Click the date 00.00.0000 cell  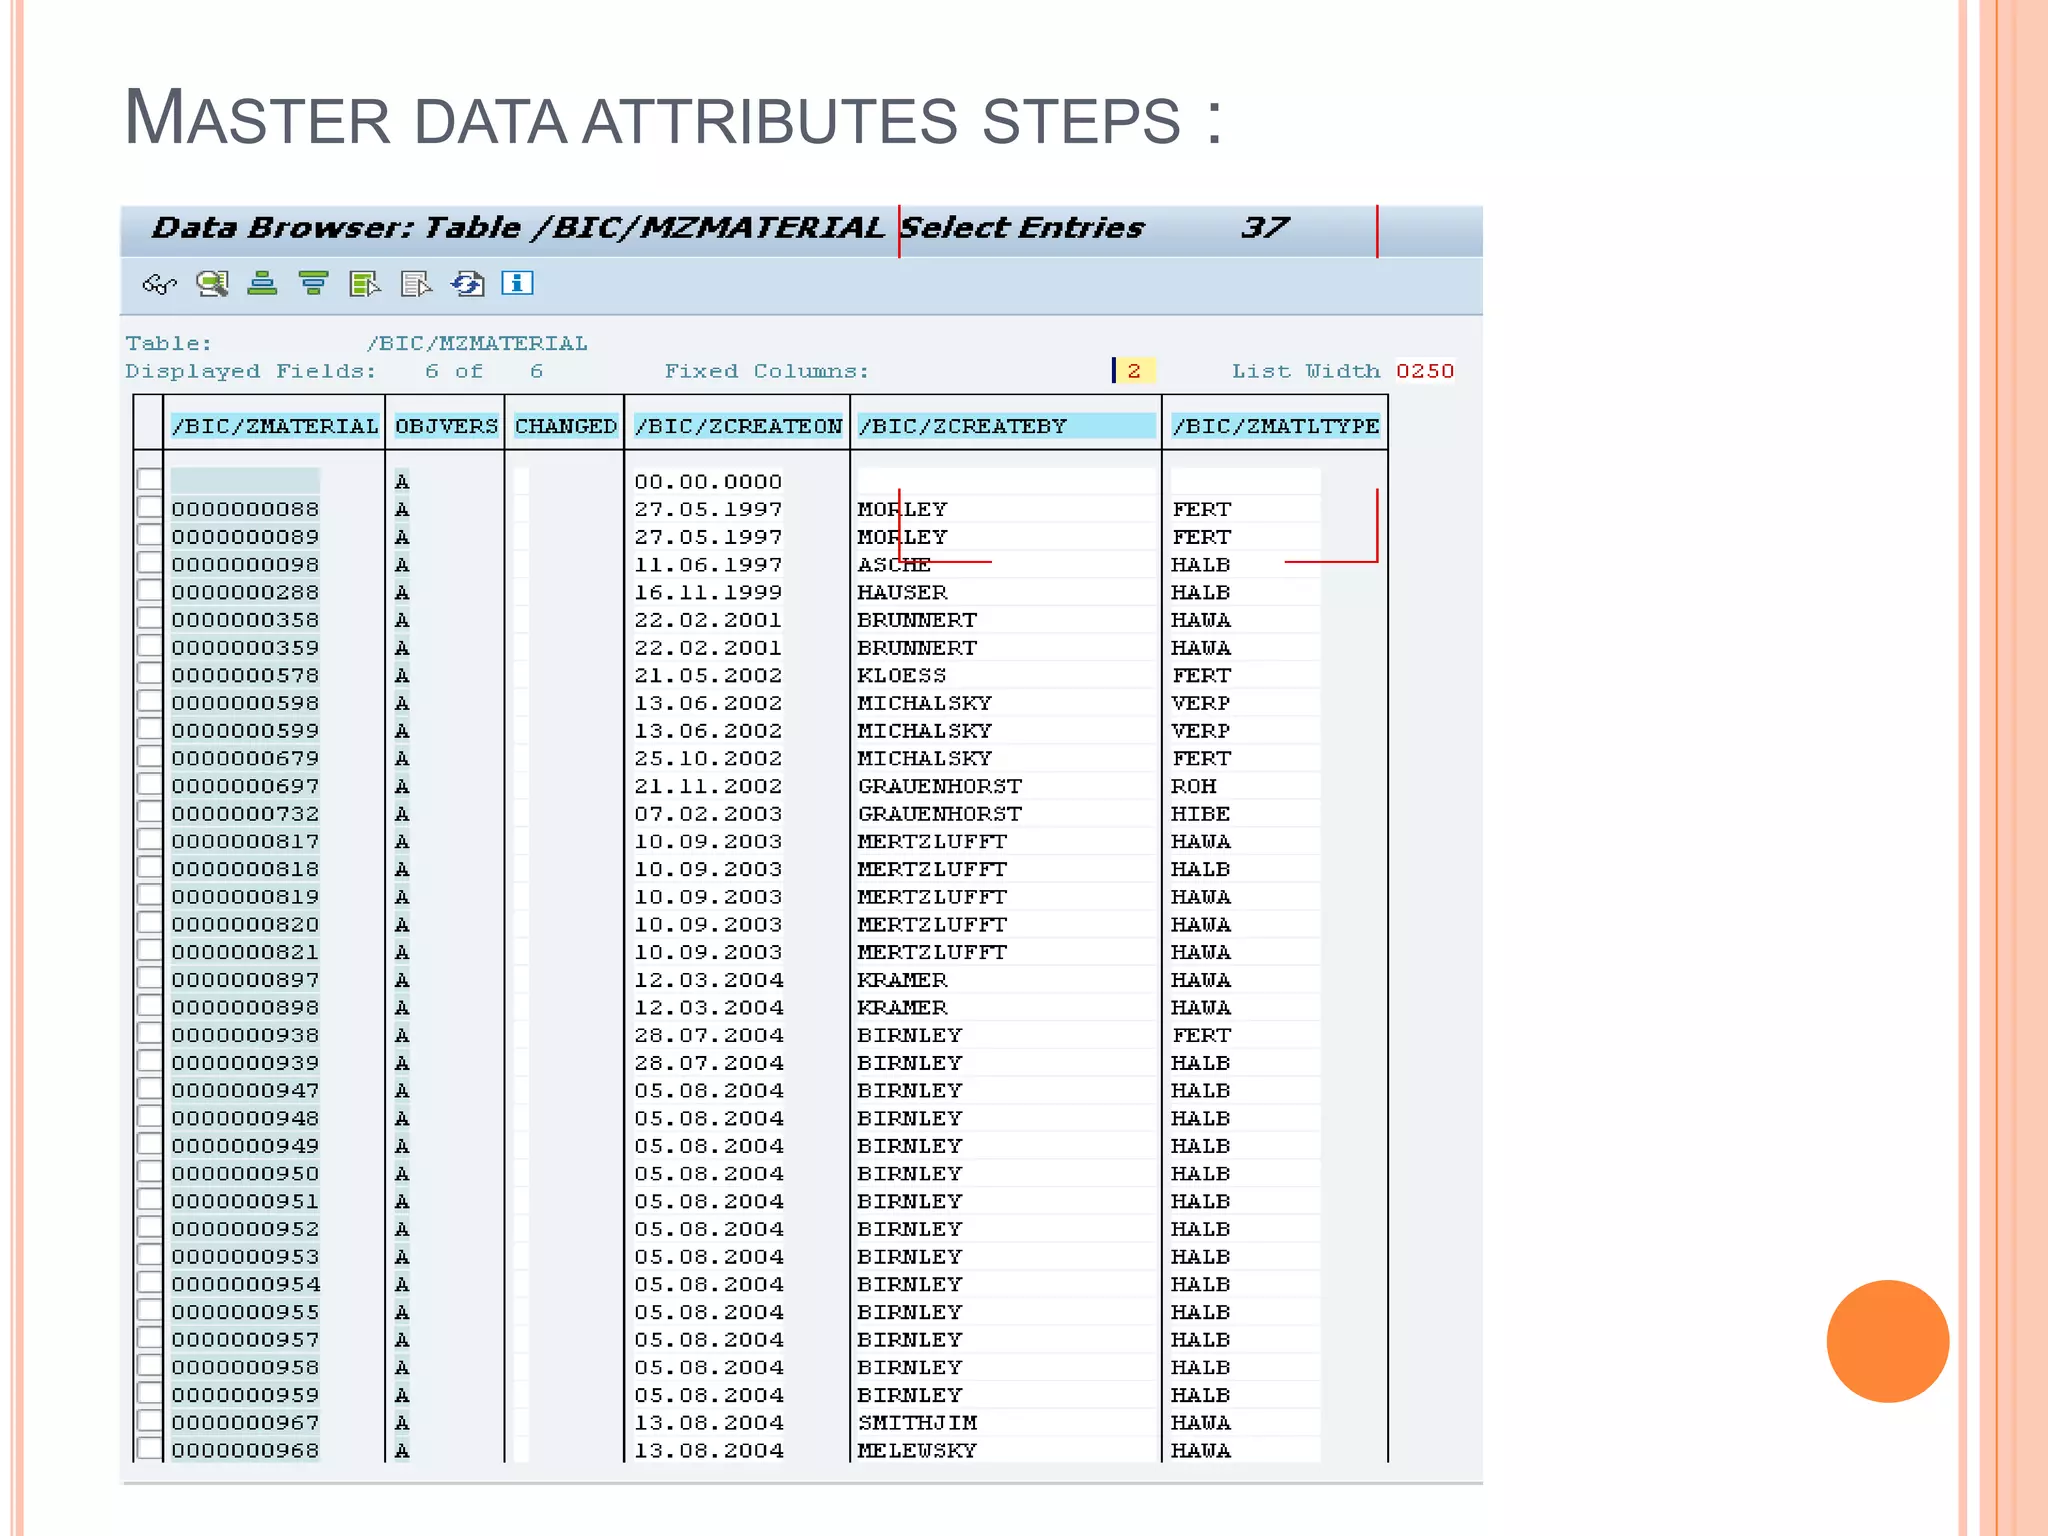coord(708,482)
